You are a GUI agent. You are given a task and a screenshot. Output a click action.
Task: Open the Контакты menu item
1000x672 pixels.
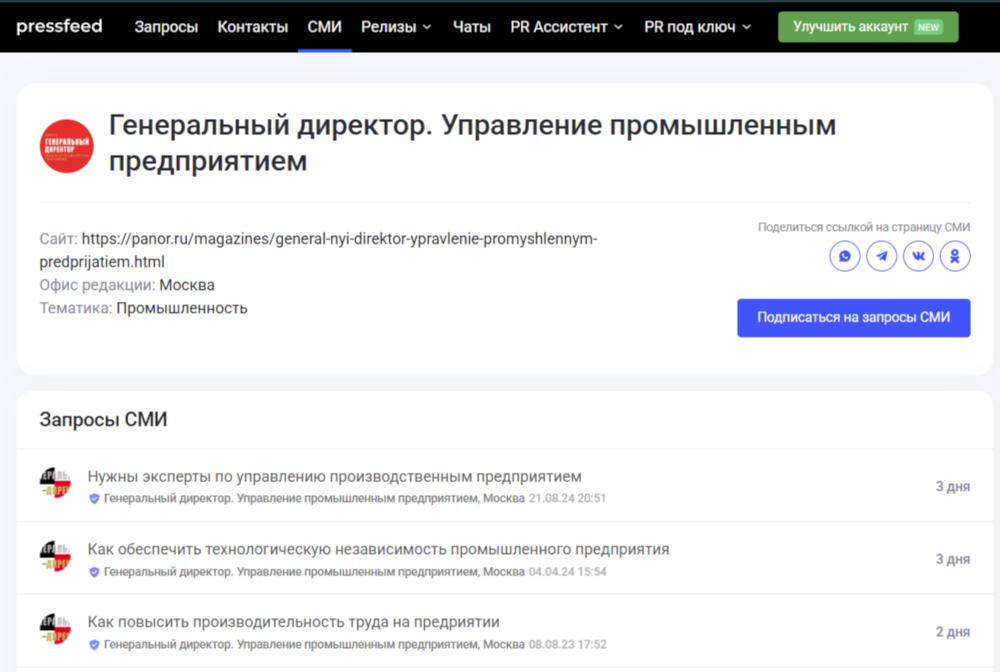click(253, 27)
